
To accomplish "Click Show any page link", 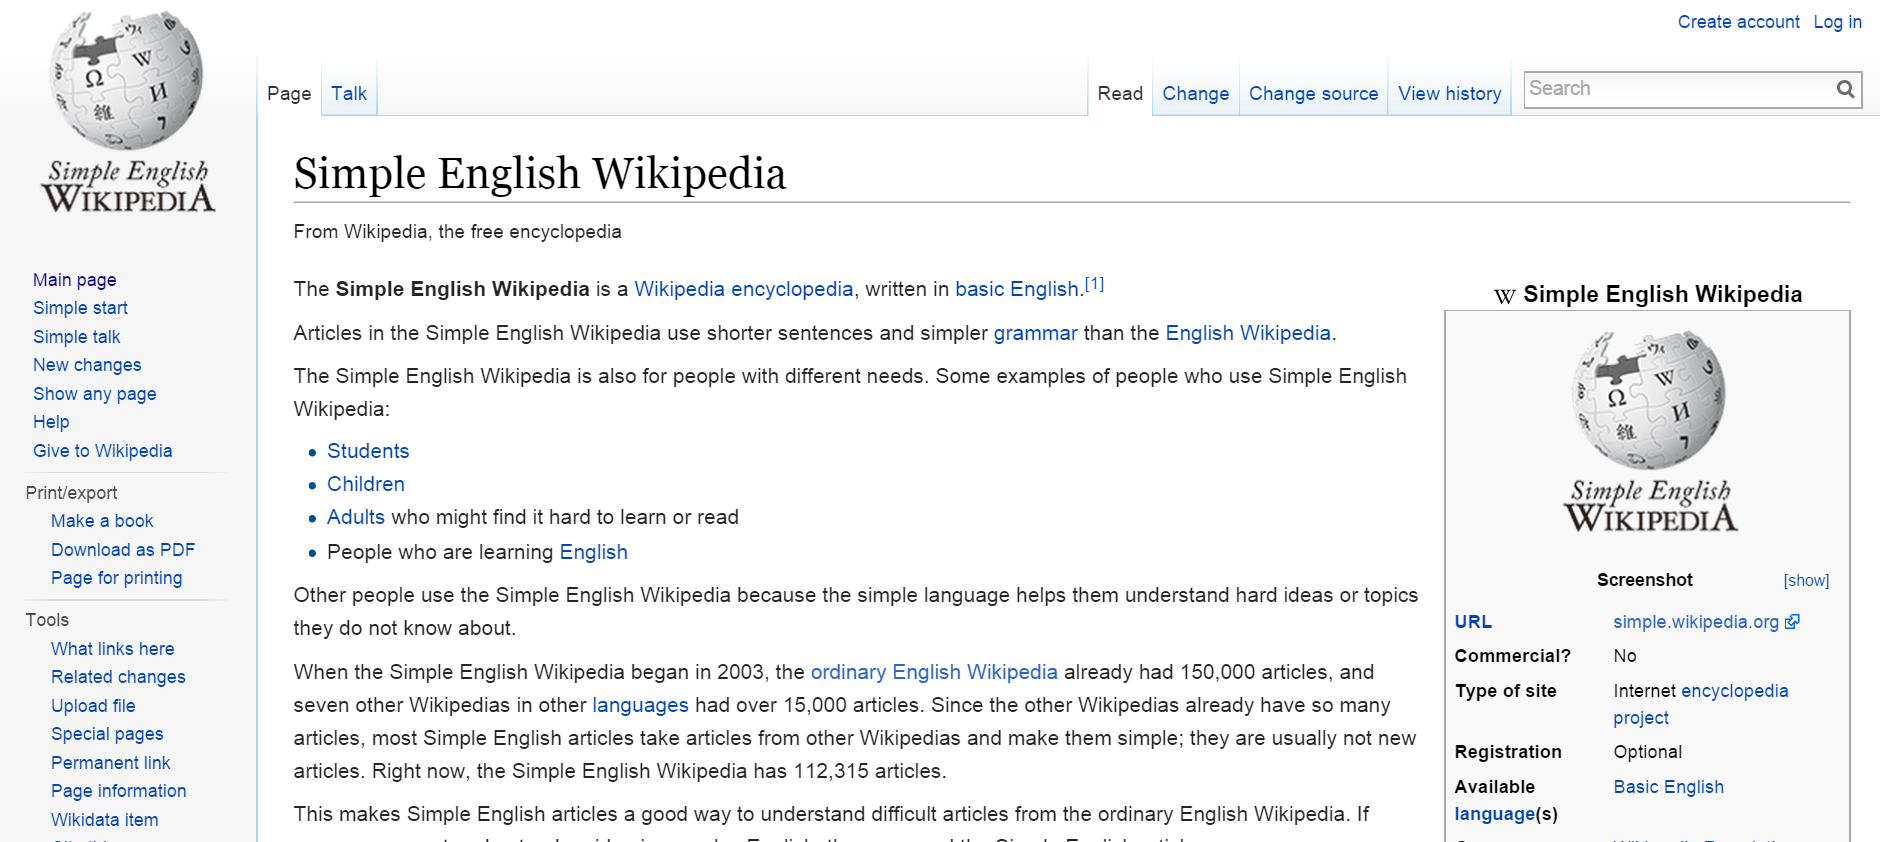I will point(95,394).
